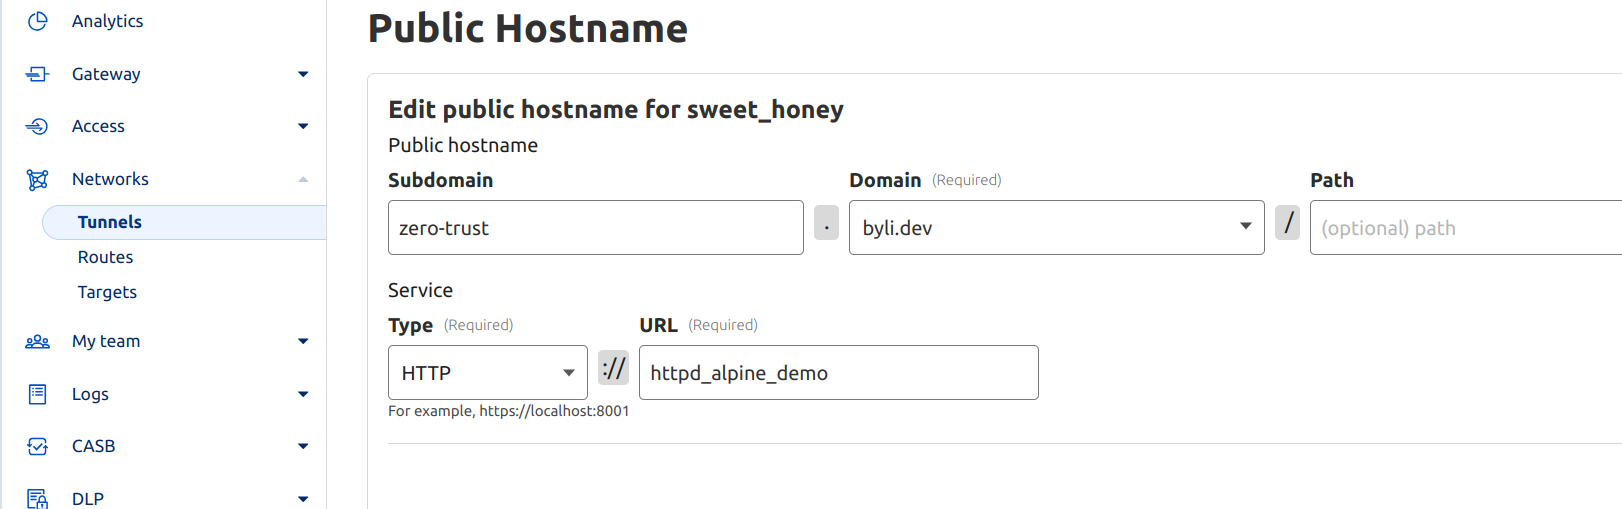This screenshot has width=1622, height=509.
Task: Click the Gateway sidebar icon
Action: pos(38,74)
